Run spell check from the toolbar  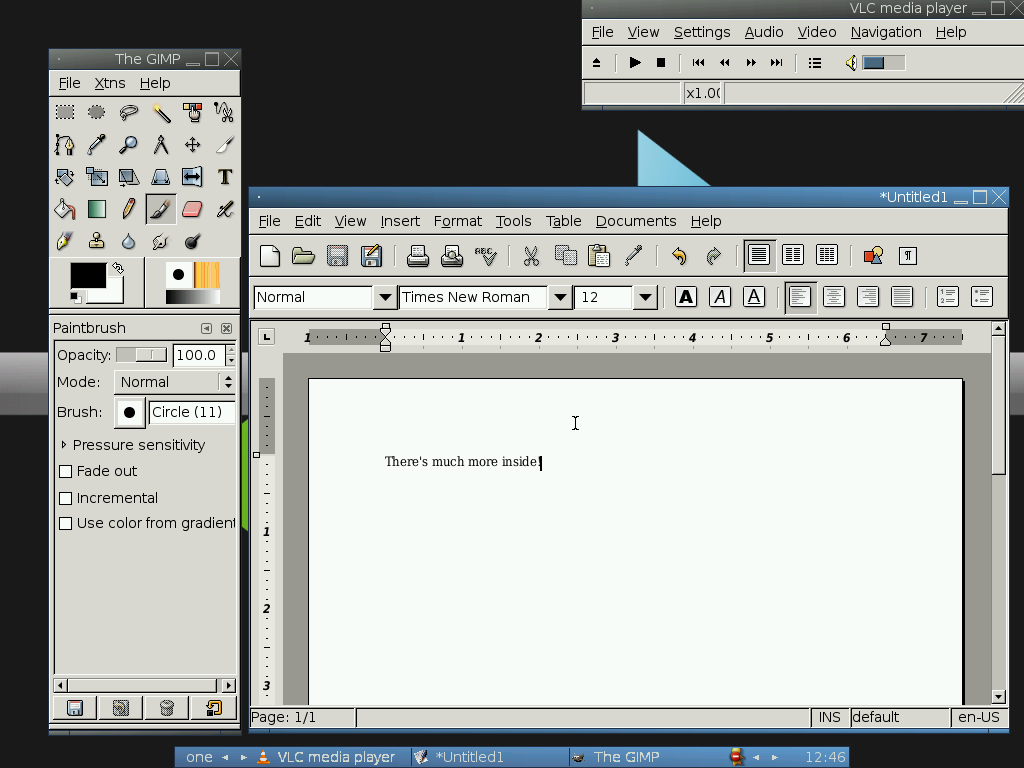coord(486,256)
